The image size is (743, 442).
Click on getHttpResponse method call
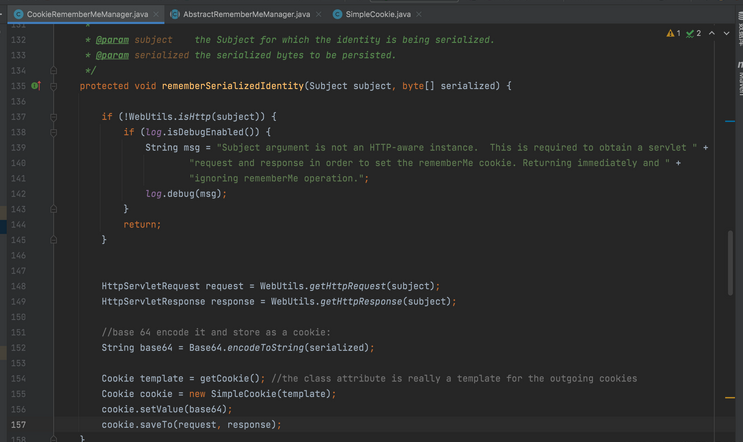[x=361, y=301]
